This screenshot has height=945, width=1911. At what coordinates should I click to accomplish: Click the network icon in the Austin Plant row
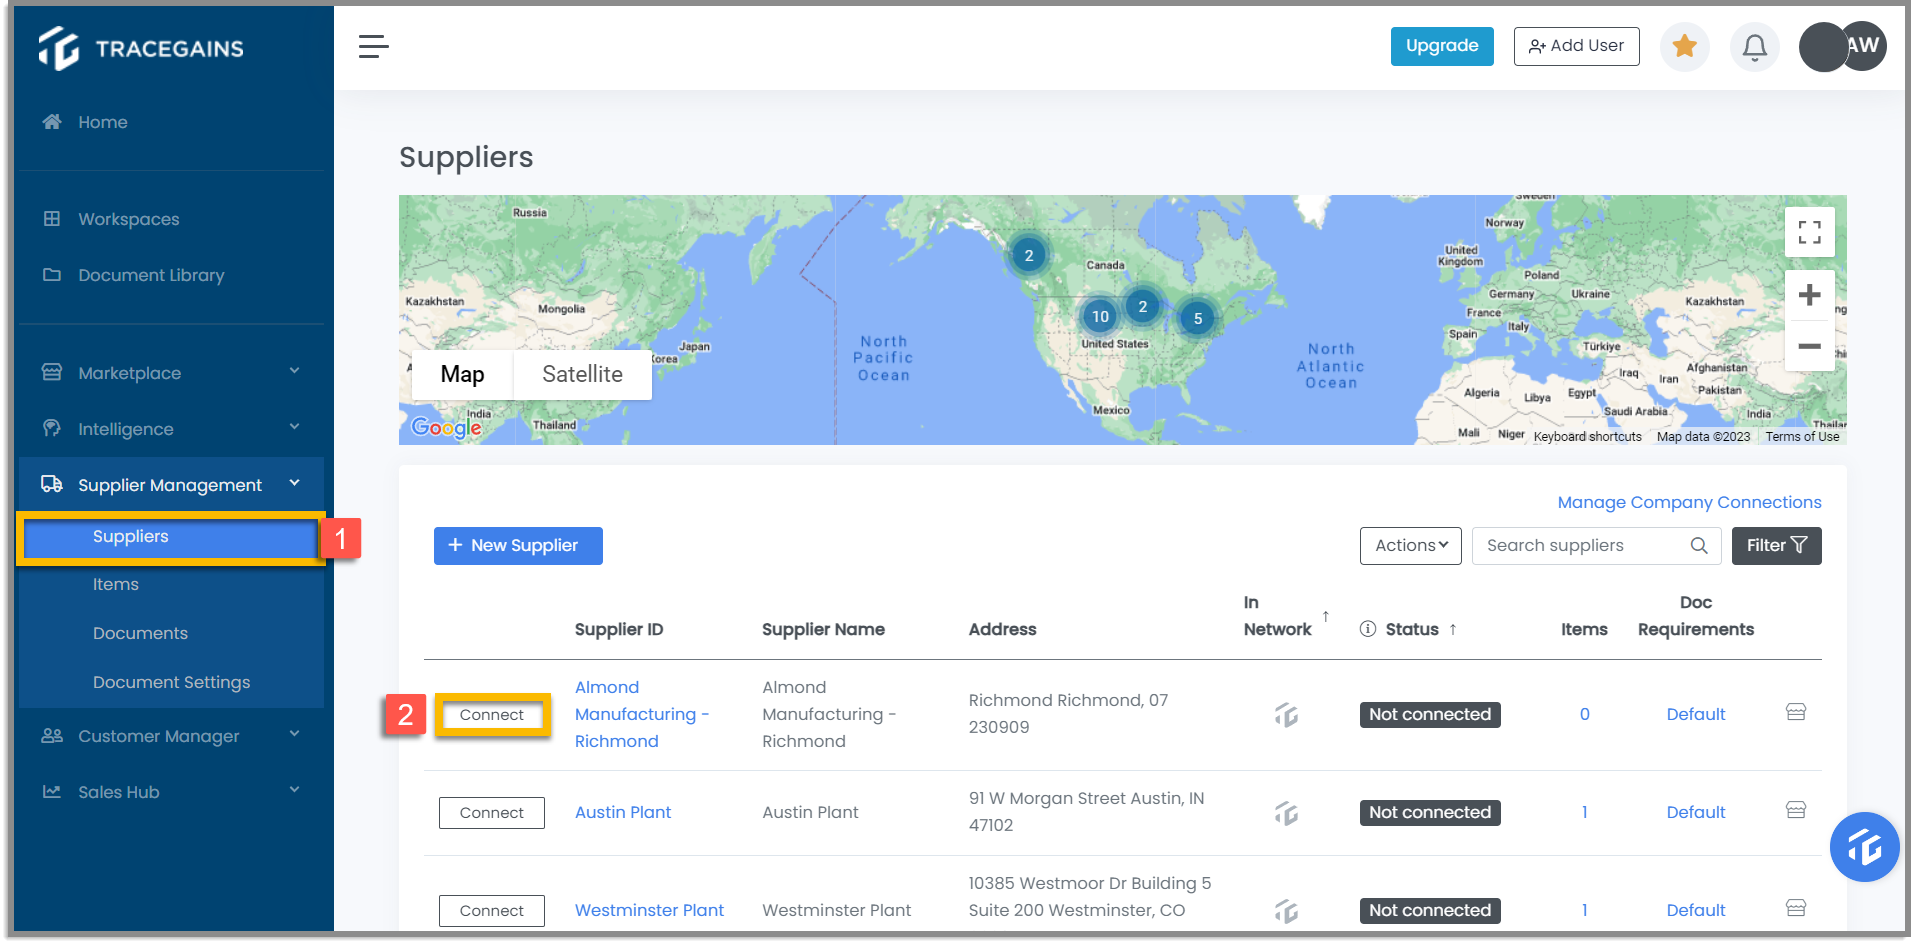[1286, 812]
